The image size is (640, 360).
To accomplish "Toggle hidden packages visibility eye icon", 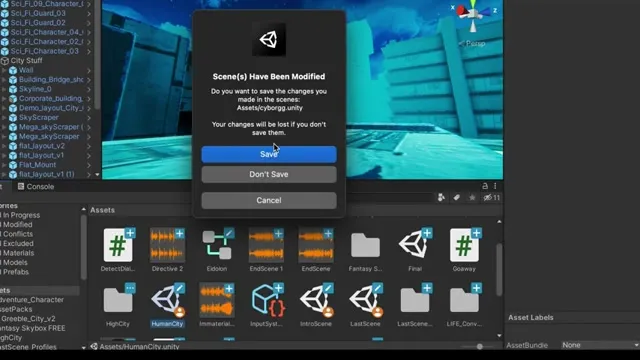I will [x=492, y=198].
